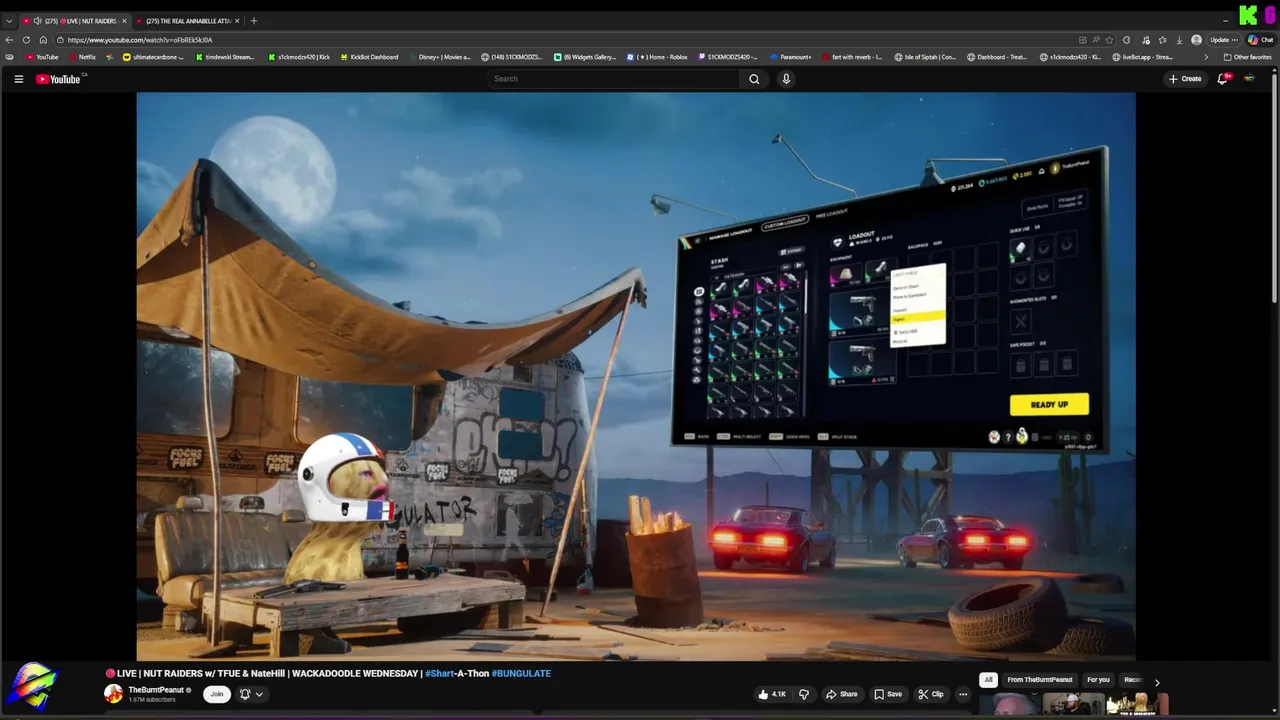Open the browser Update menu
The image size is (1280, 720).
[x=1224, y=40]
